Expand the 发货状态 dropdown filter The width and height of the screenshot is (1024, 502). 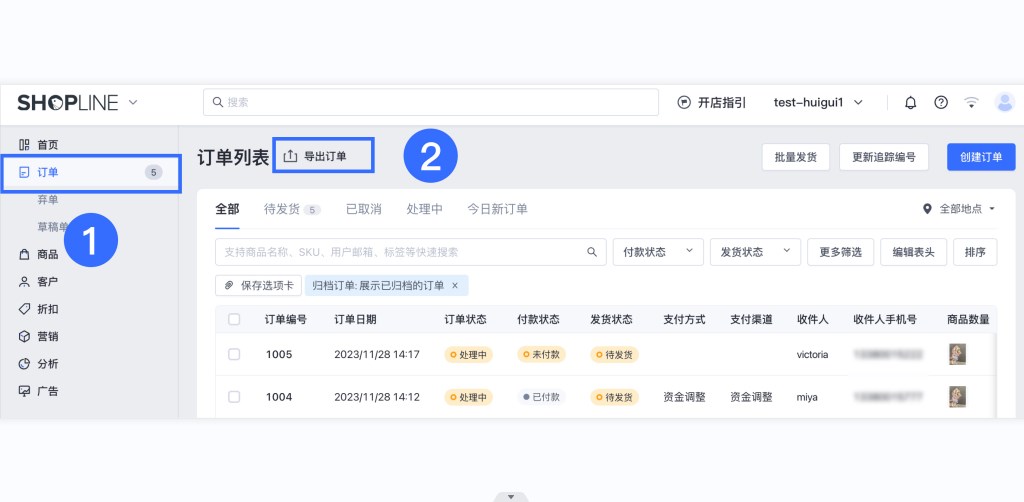[x=755, y=252]
